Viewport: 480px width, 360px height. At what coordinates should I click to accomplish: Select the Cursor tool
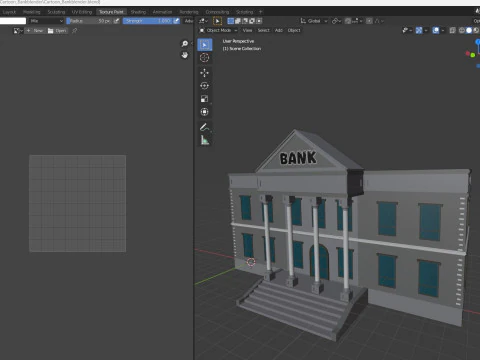[x=205, y=58]
